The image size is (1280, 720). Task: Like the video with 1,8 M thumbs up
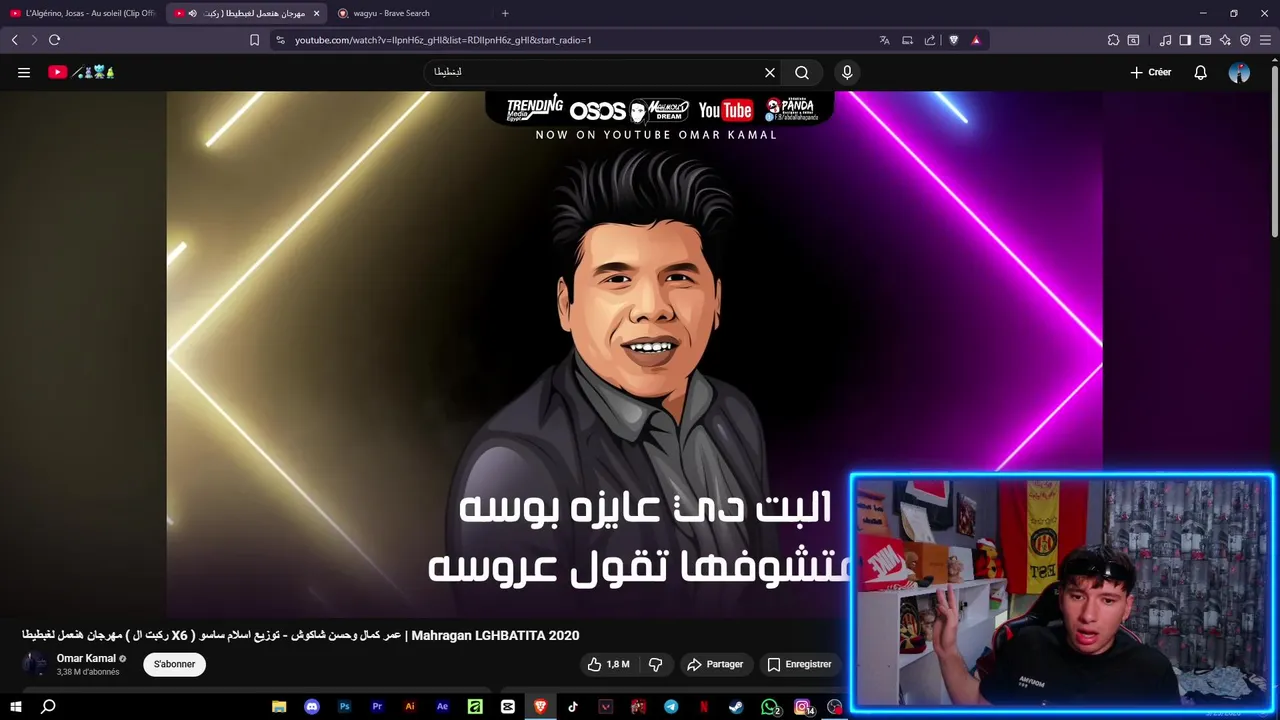coord(608,664)
